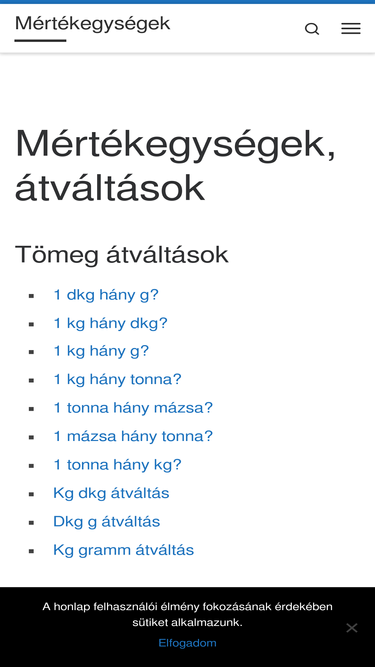This screenshot has width=375, height=667.
Task: Click the bullet beside 'Kg gramm átváltás'
Action: pyautogui.click(x=31, y=551)
